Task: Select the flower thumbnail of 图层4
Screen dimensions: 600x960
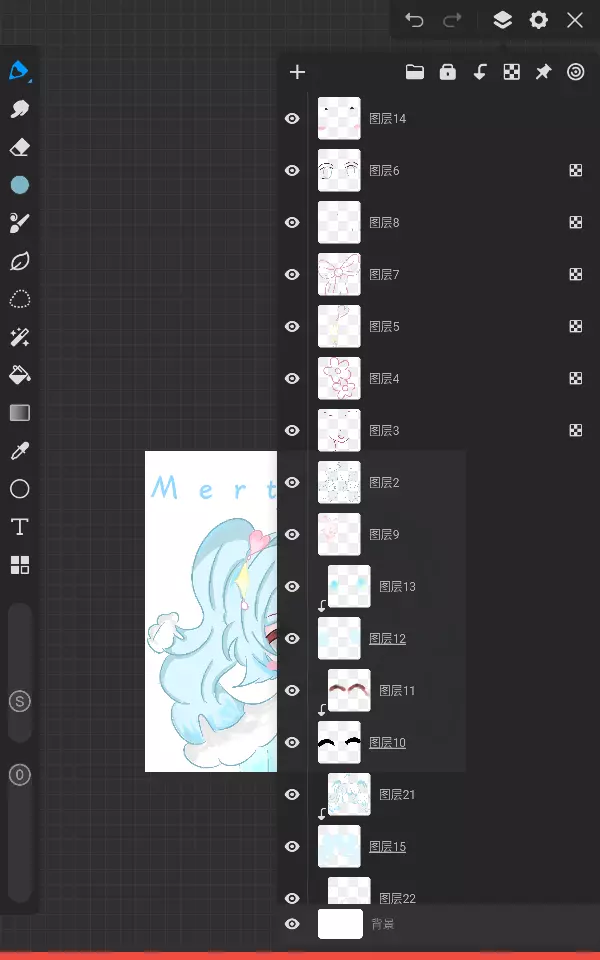Action: [339, 378]
